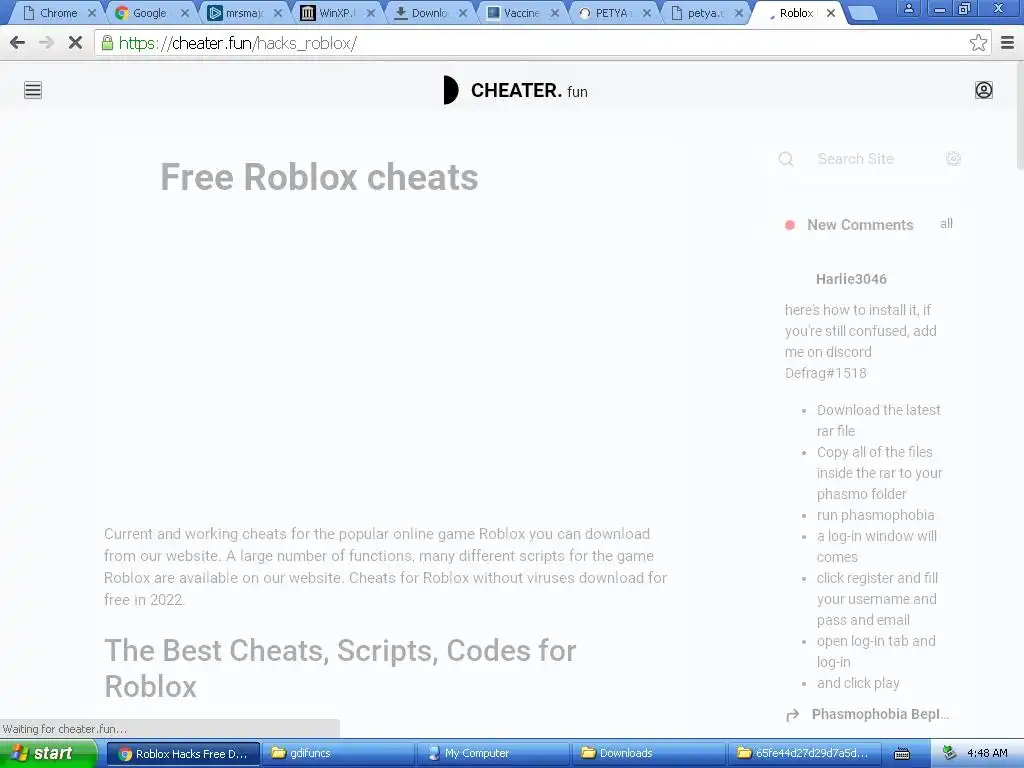Screen dimensions: 1024x768
Task: Click the page vertical scrollbar thumb
Action: tap(1019, 118)
